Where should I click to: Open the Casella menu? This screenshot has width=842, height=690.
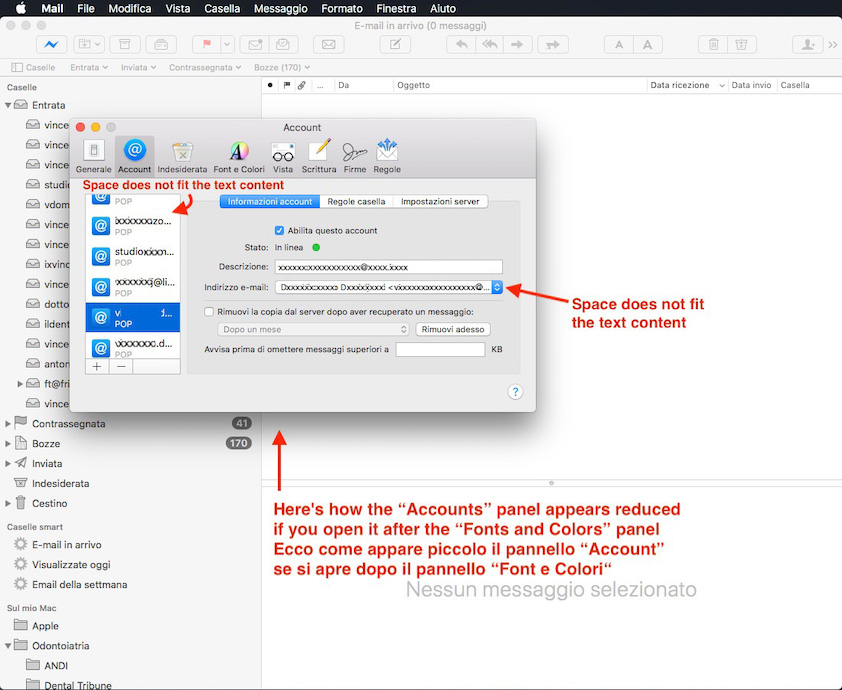(222, 9)
